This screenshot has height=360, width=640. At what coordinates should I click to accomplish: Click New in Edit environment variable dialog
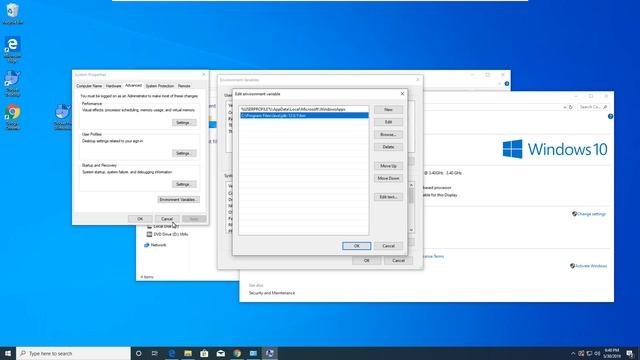click(x=388, y=110)
